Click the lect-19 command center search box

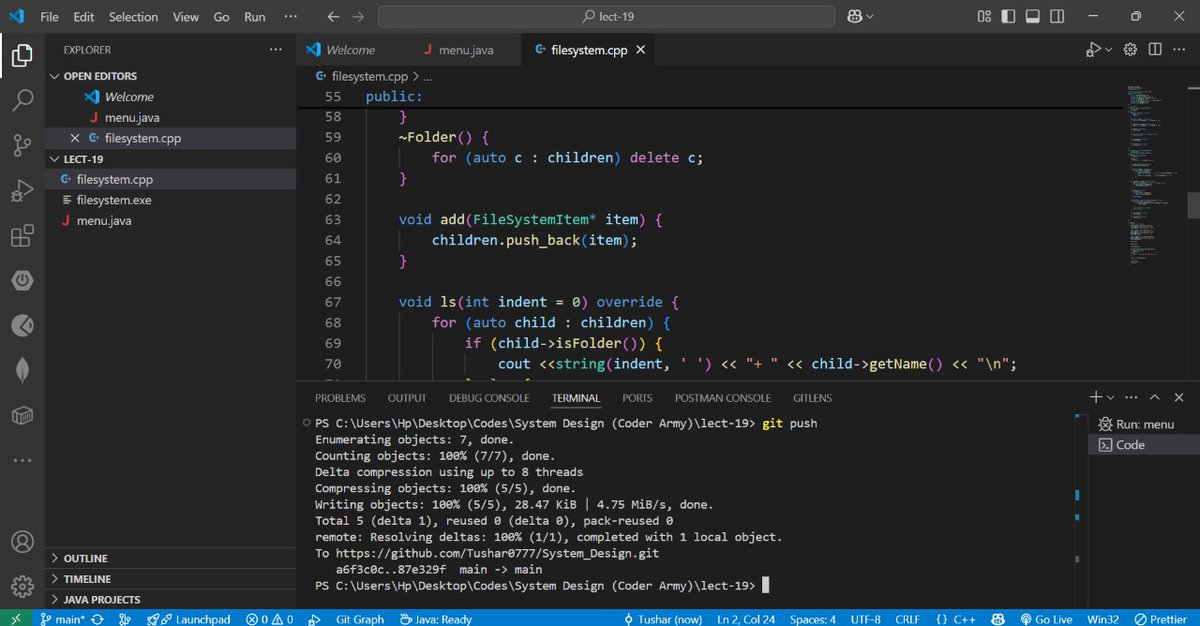[x=605, y=17]
